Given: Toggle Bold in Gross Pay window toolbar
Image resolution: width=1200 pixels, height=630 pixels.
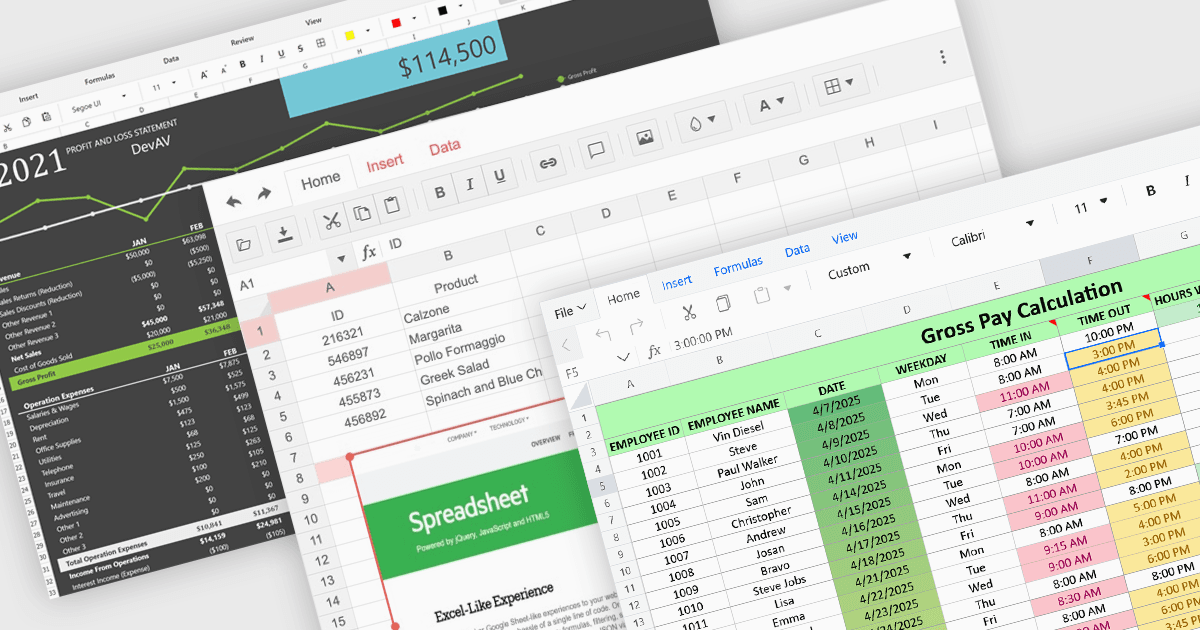Looking at the screenshot, I should click(1151, 191).
